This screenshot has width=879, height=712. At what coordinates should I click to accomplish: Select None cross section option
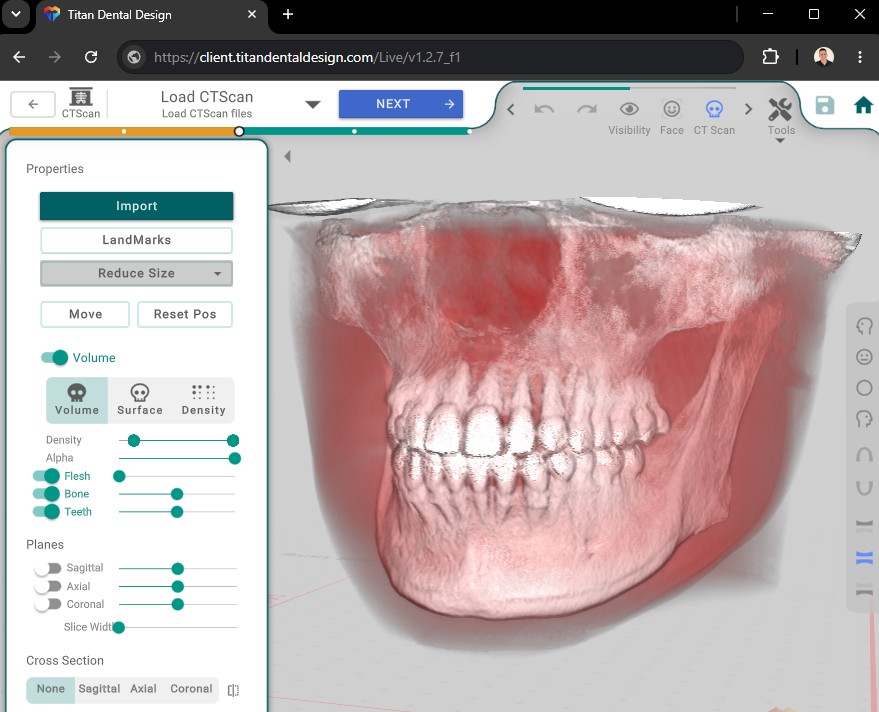tap(50, 689)
